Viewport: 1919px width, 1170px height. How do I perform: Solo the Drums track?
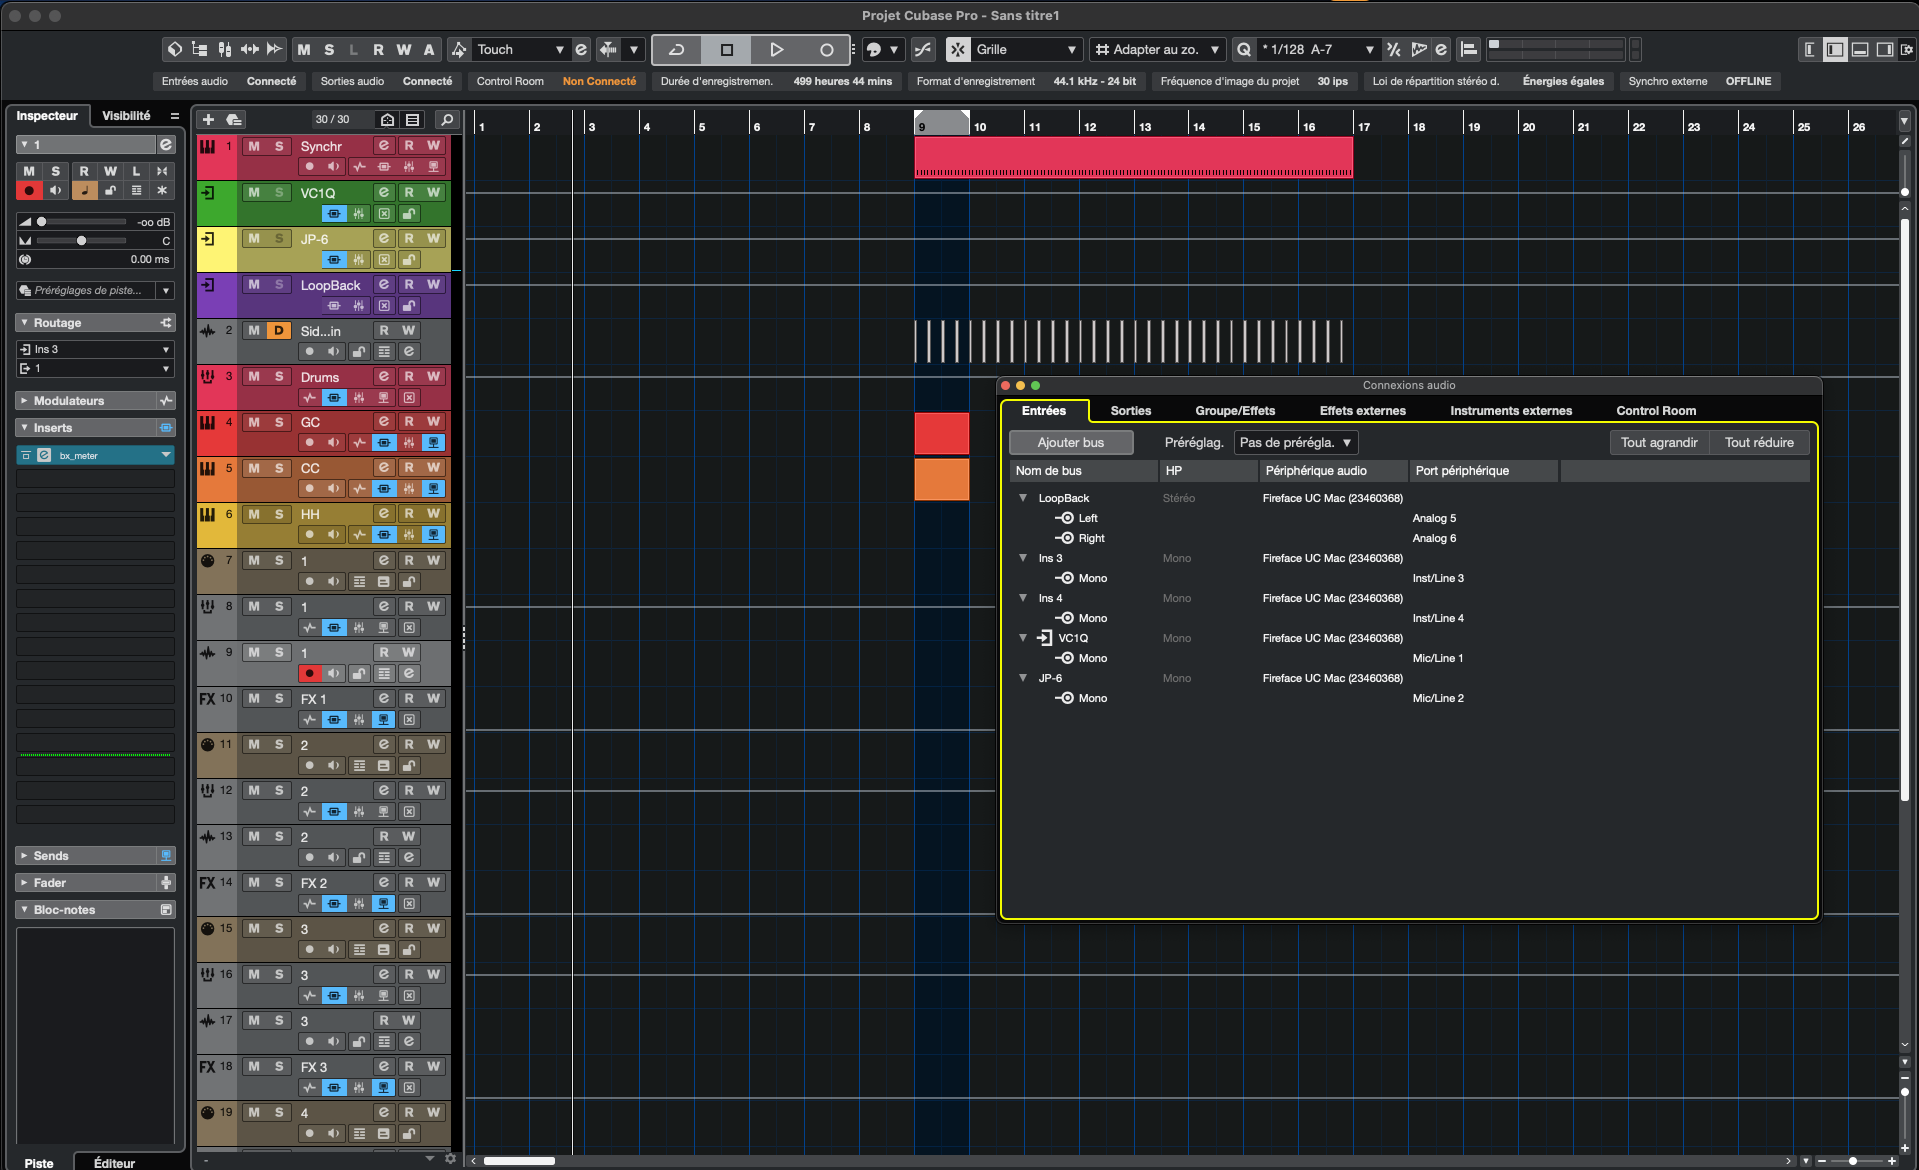coord(279,377)
